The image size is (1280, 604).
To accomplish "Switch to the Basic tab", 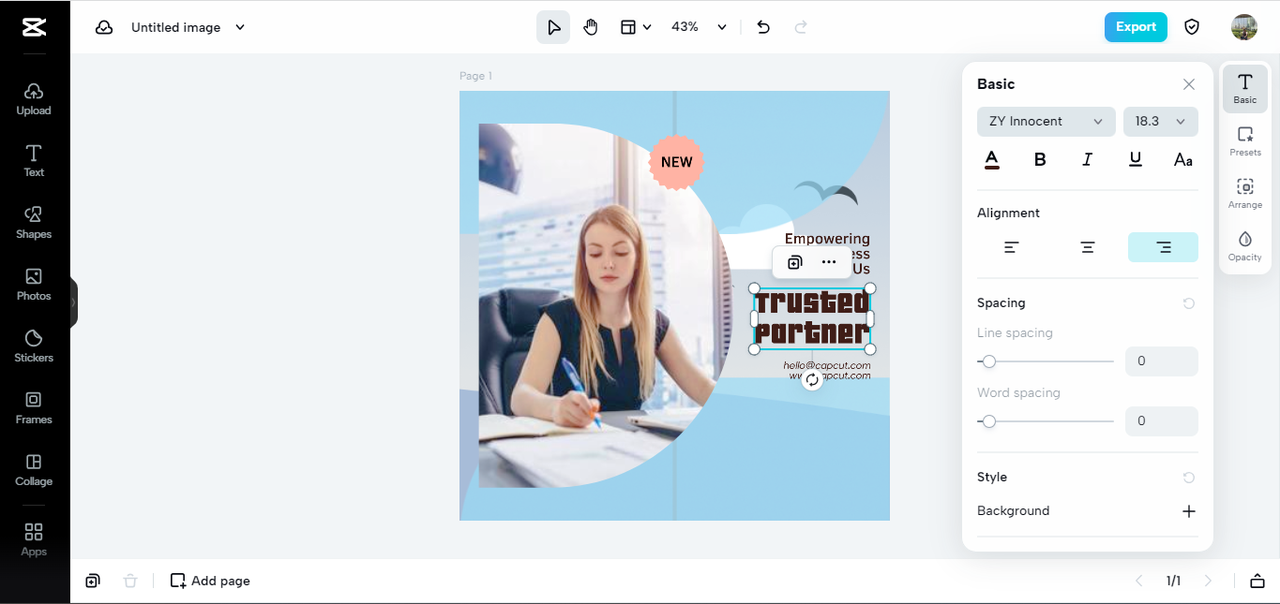I will [1245, 88].
